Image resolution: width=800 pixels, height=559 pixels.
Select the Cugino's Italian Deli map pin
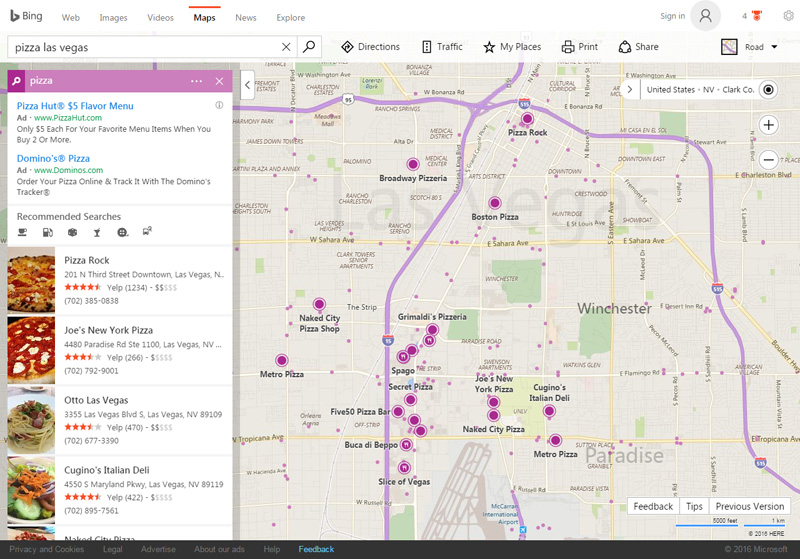[549, 411]
